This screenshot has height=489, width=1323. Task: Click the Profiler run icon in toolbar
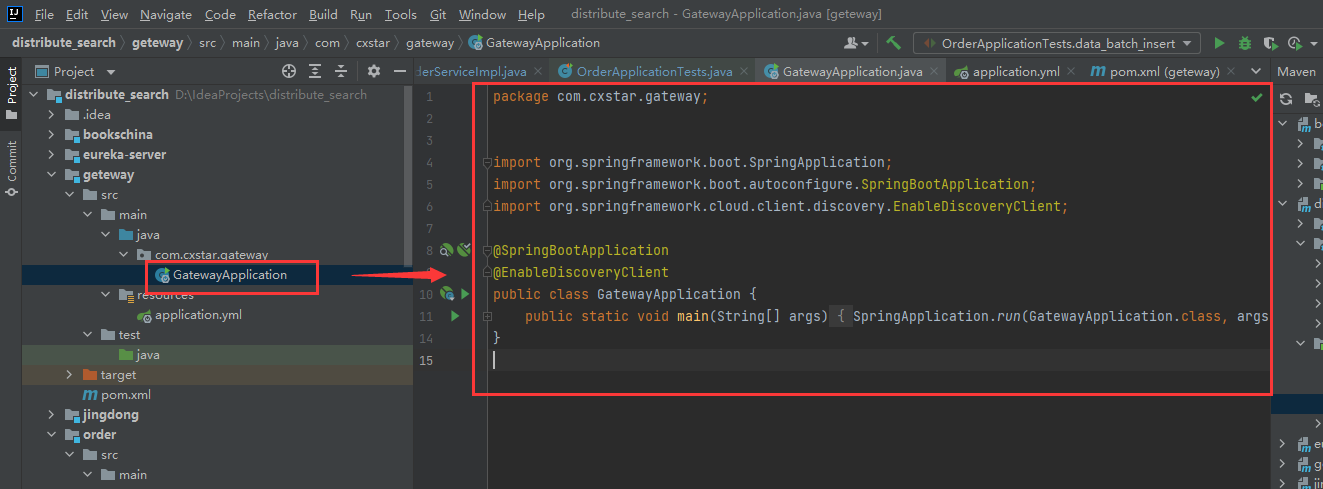pos(1297,43)
